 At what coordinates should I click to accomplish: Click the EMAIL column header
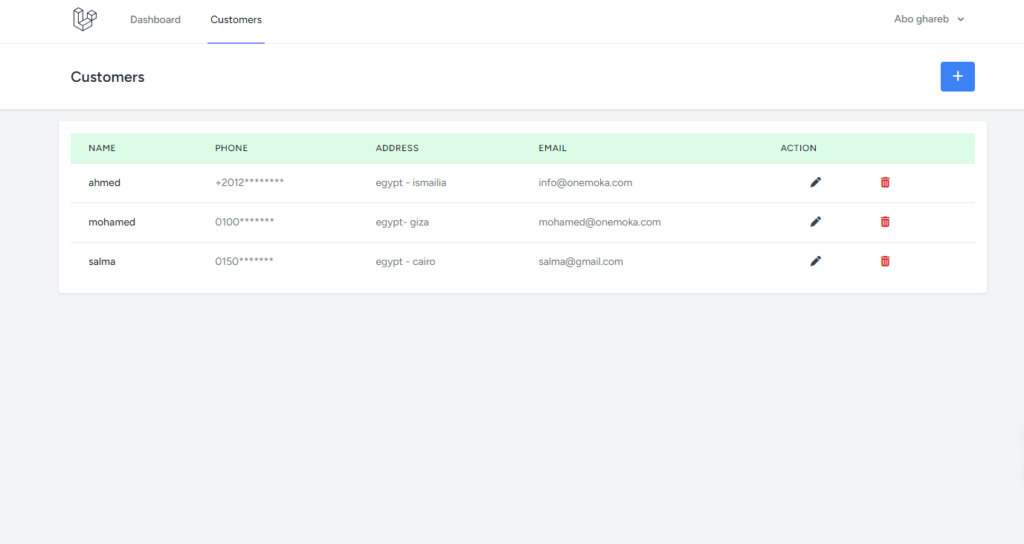(552, 148)
